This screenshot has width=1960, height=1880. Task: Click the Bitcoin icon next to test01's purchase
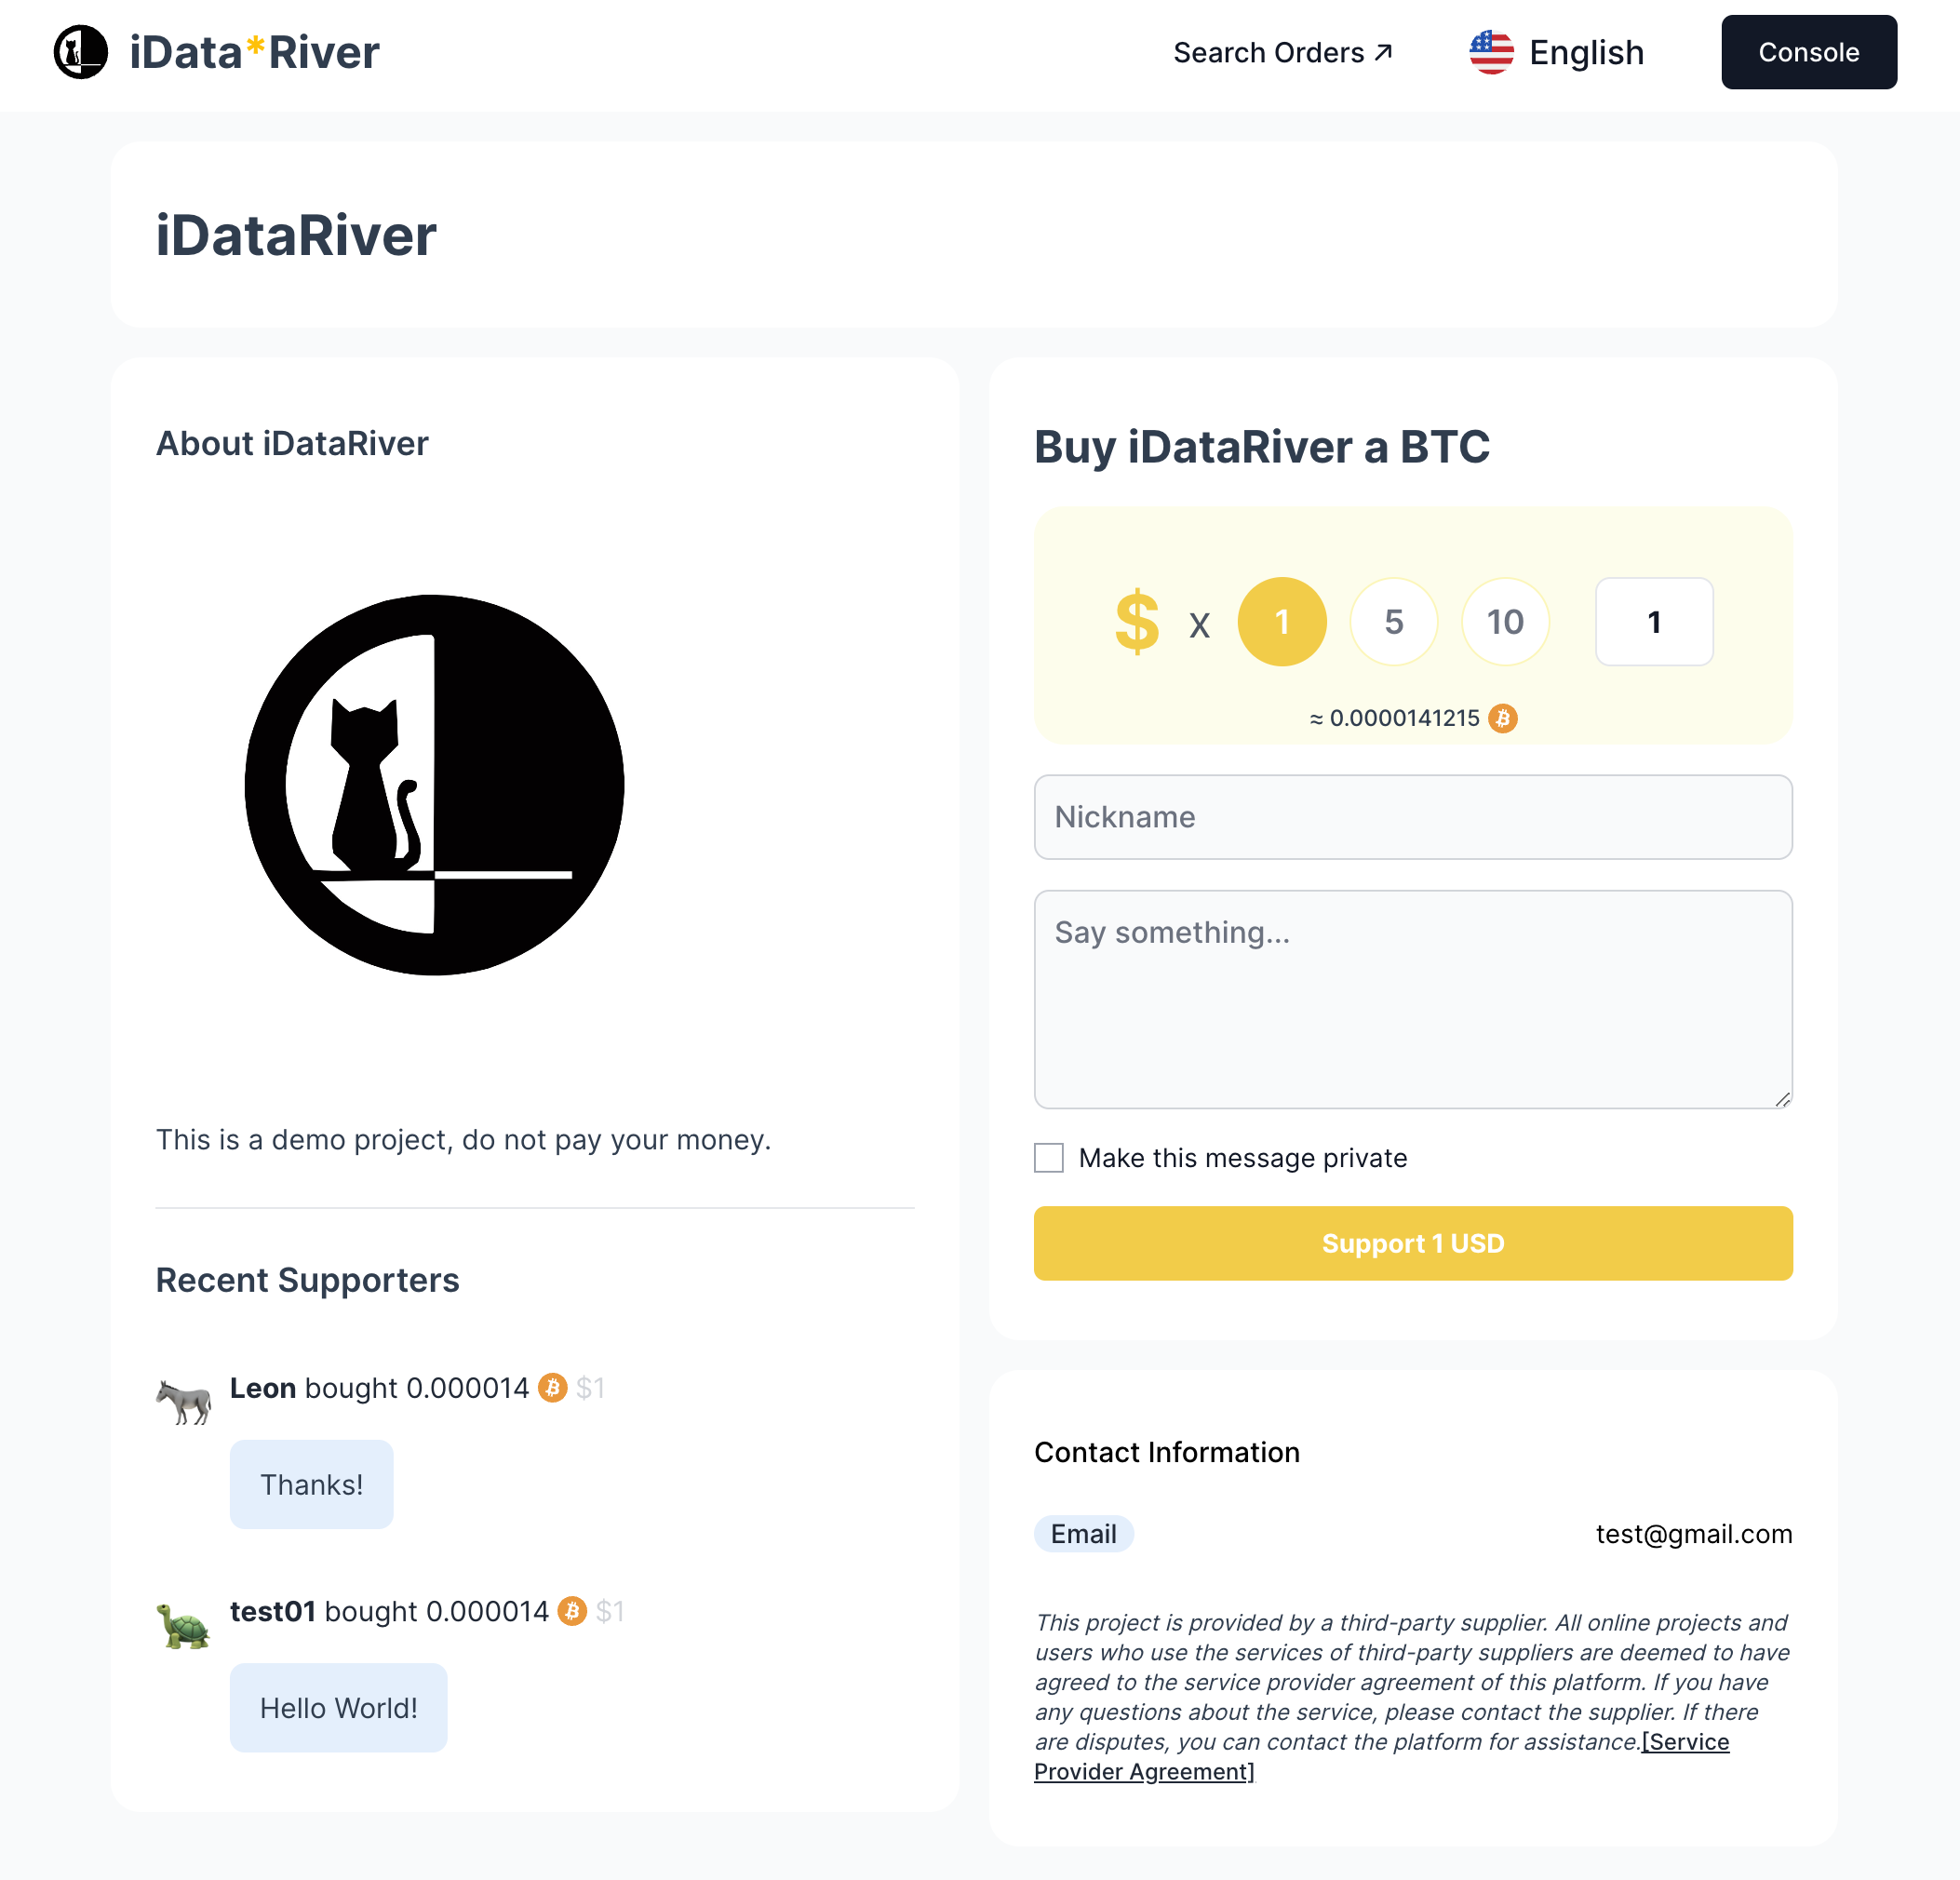[574, 1610]
